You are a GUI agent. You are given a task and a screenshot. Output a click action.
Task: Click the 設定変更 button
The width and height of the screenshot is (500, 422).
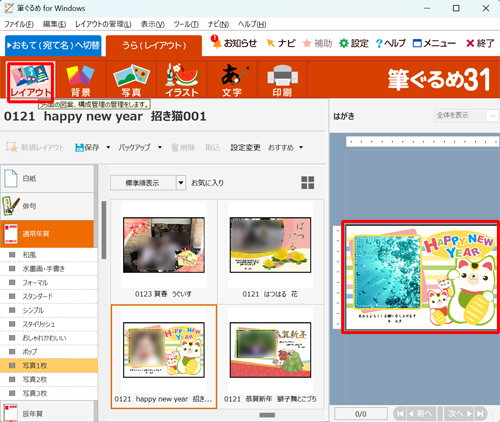pyautogui.click(x=245, y=147)
